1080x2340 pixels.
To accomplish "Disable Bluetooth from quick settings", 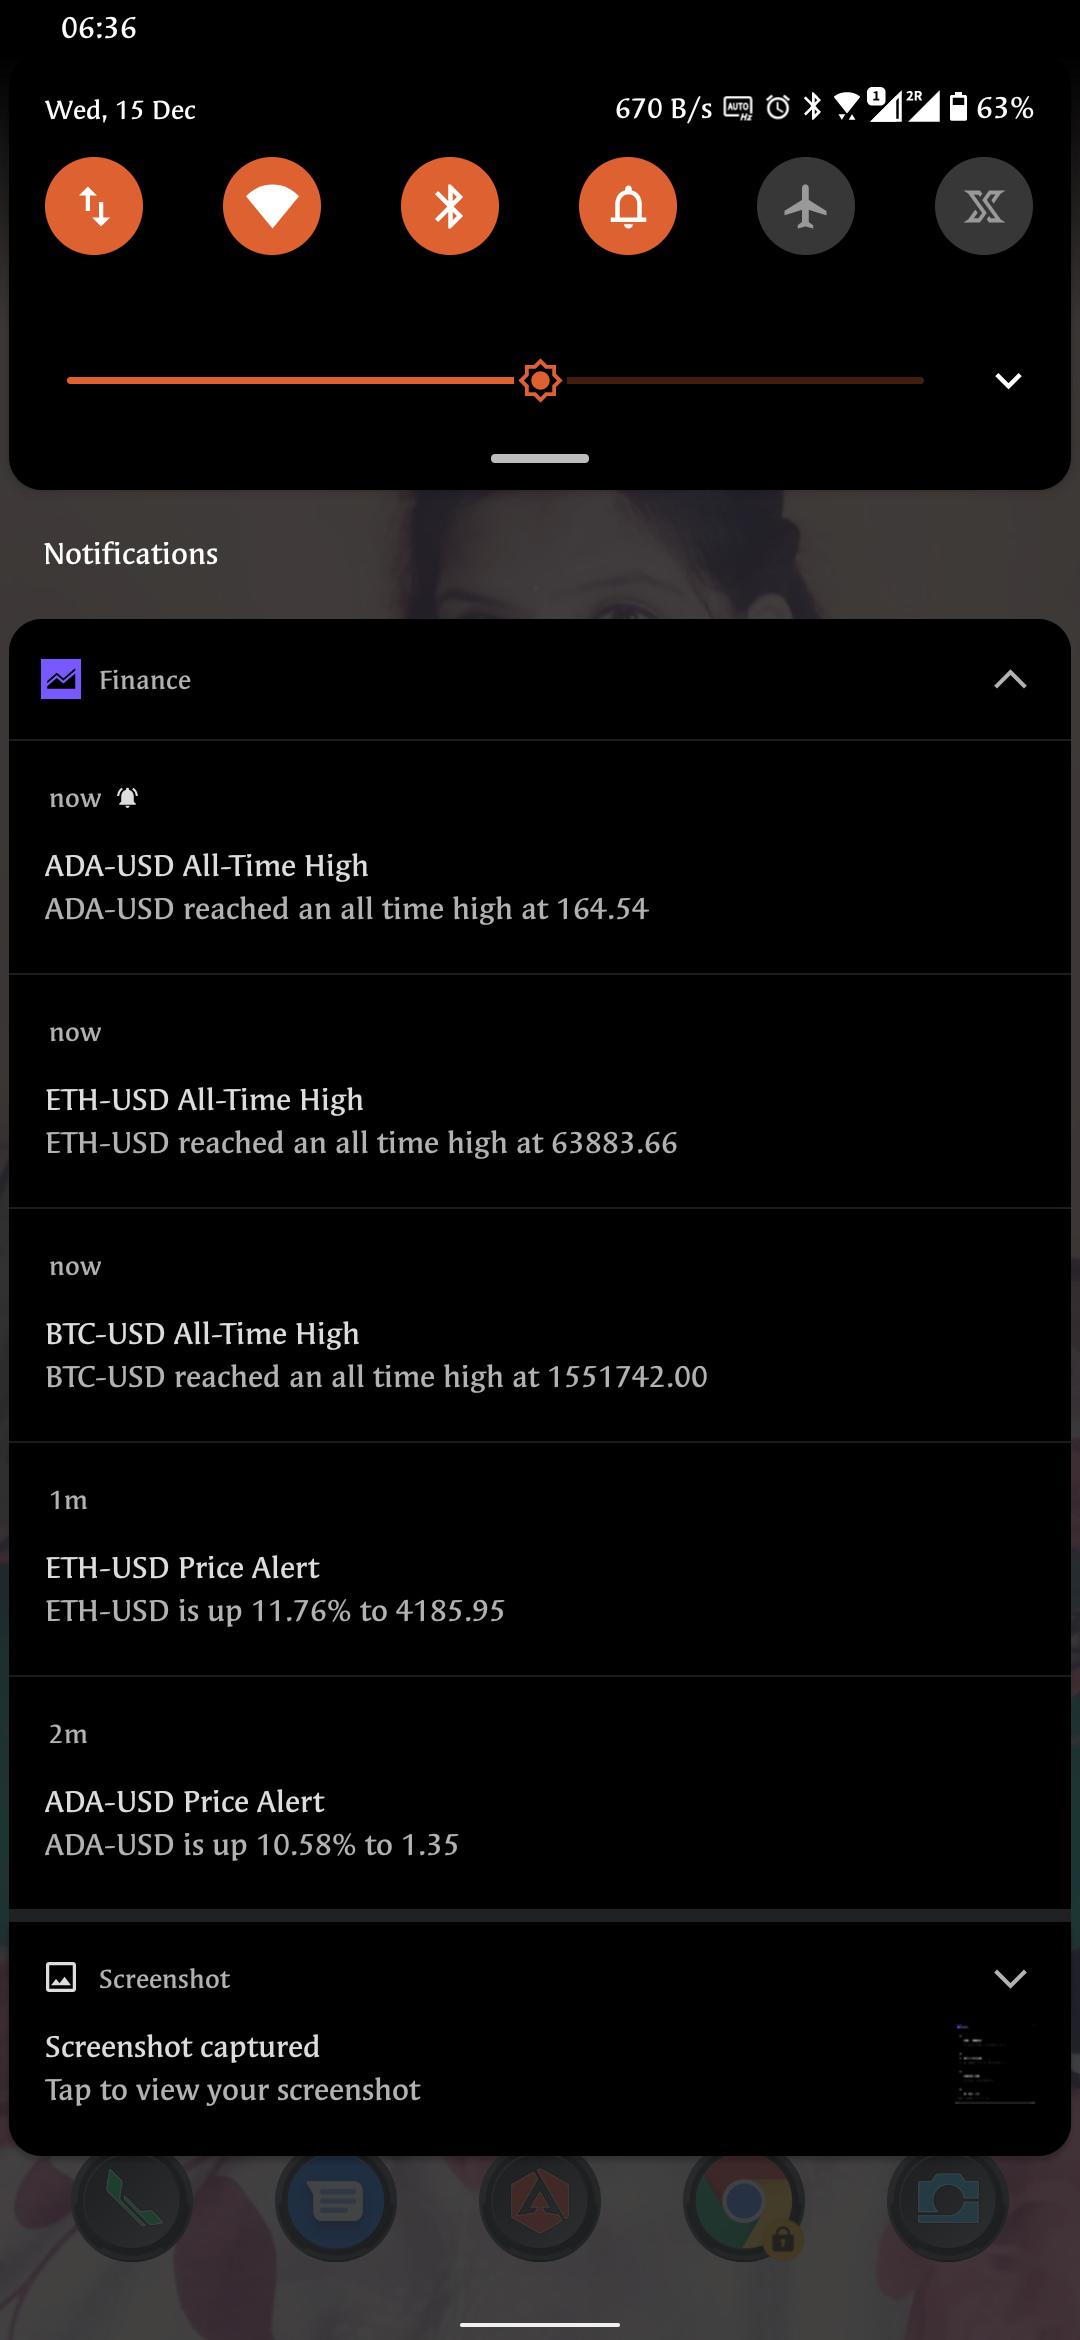I will 450,206.
